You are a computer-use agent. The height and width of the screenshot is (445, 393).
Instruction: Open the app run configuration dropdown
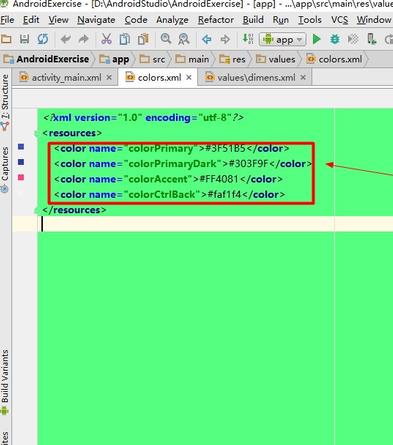(x=282, y=40)
